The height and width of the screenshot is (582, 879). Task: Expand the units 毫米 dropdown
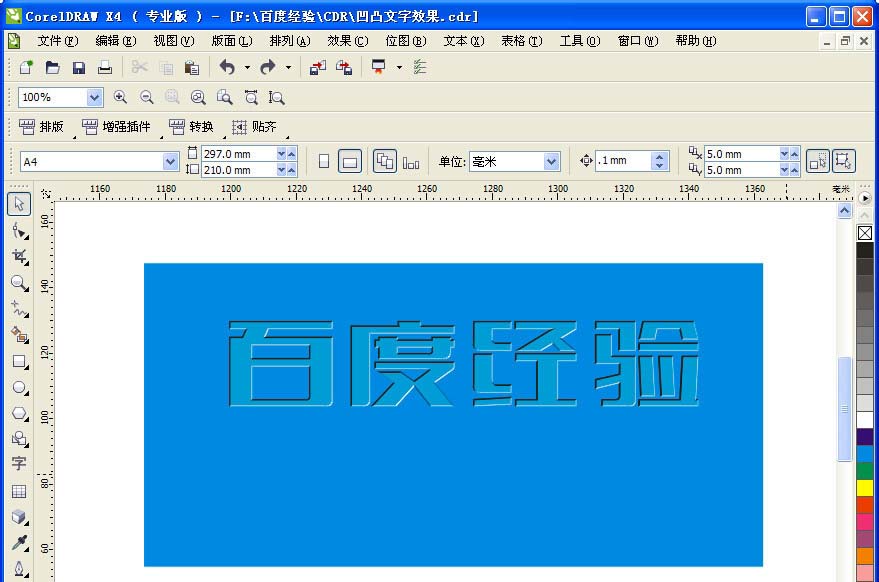pyautogui.click(x=552, y=161)
